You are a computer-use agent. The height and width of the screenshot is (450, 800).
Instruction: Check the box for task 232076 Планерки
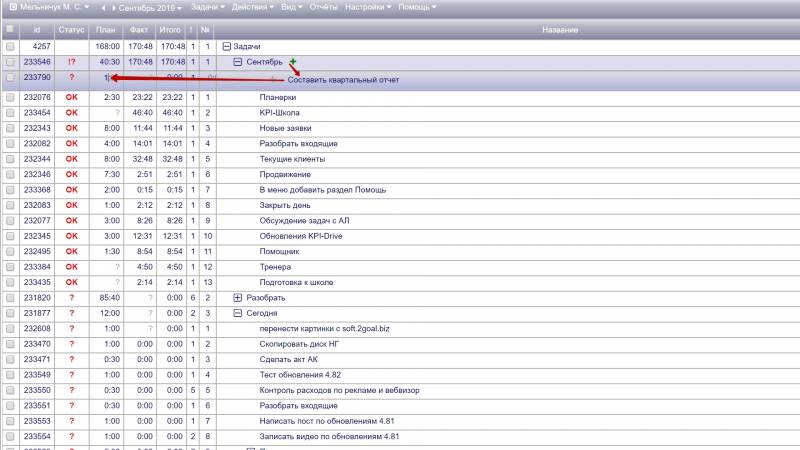(10, 97)
